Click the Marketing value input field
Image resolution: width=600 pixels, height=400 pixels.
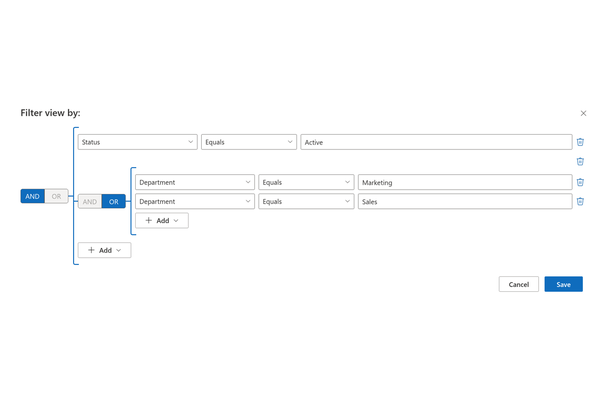tap(465, 182)
